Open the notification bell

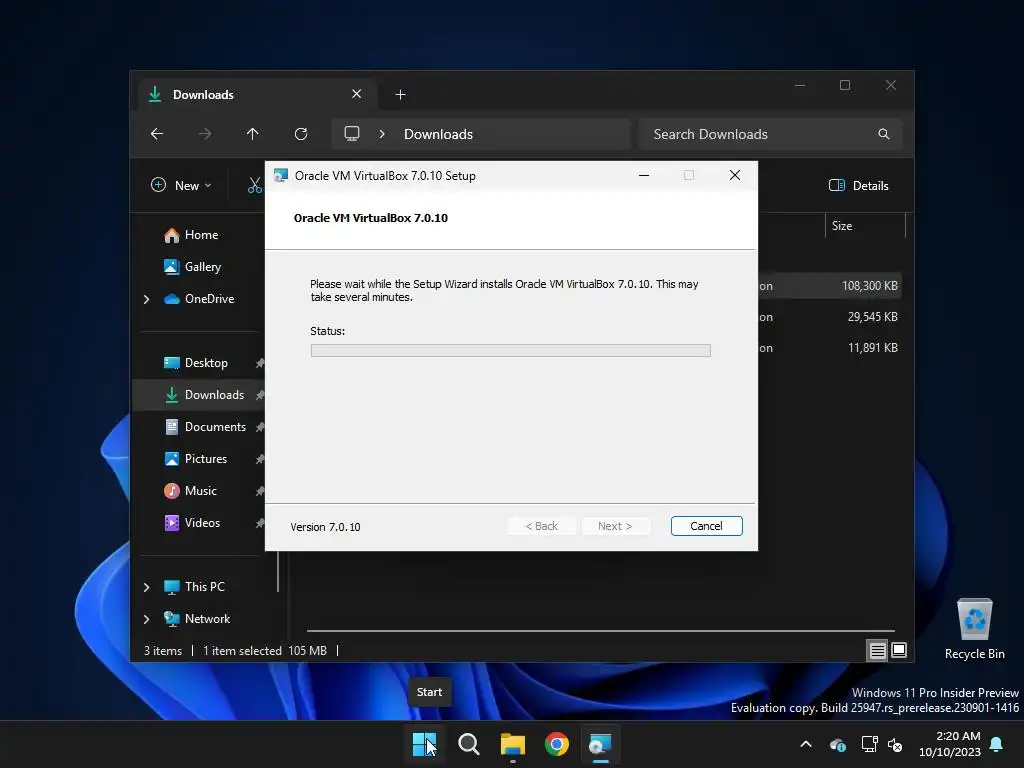click(x=997, y=744)
